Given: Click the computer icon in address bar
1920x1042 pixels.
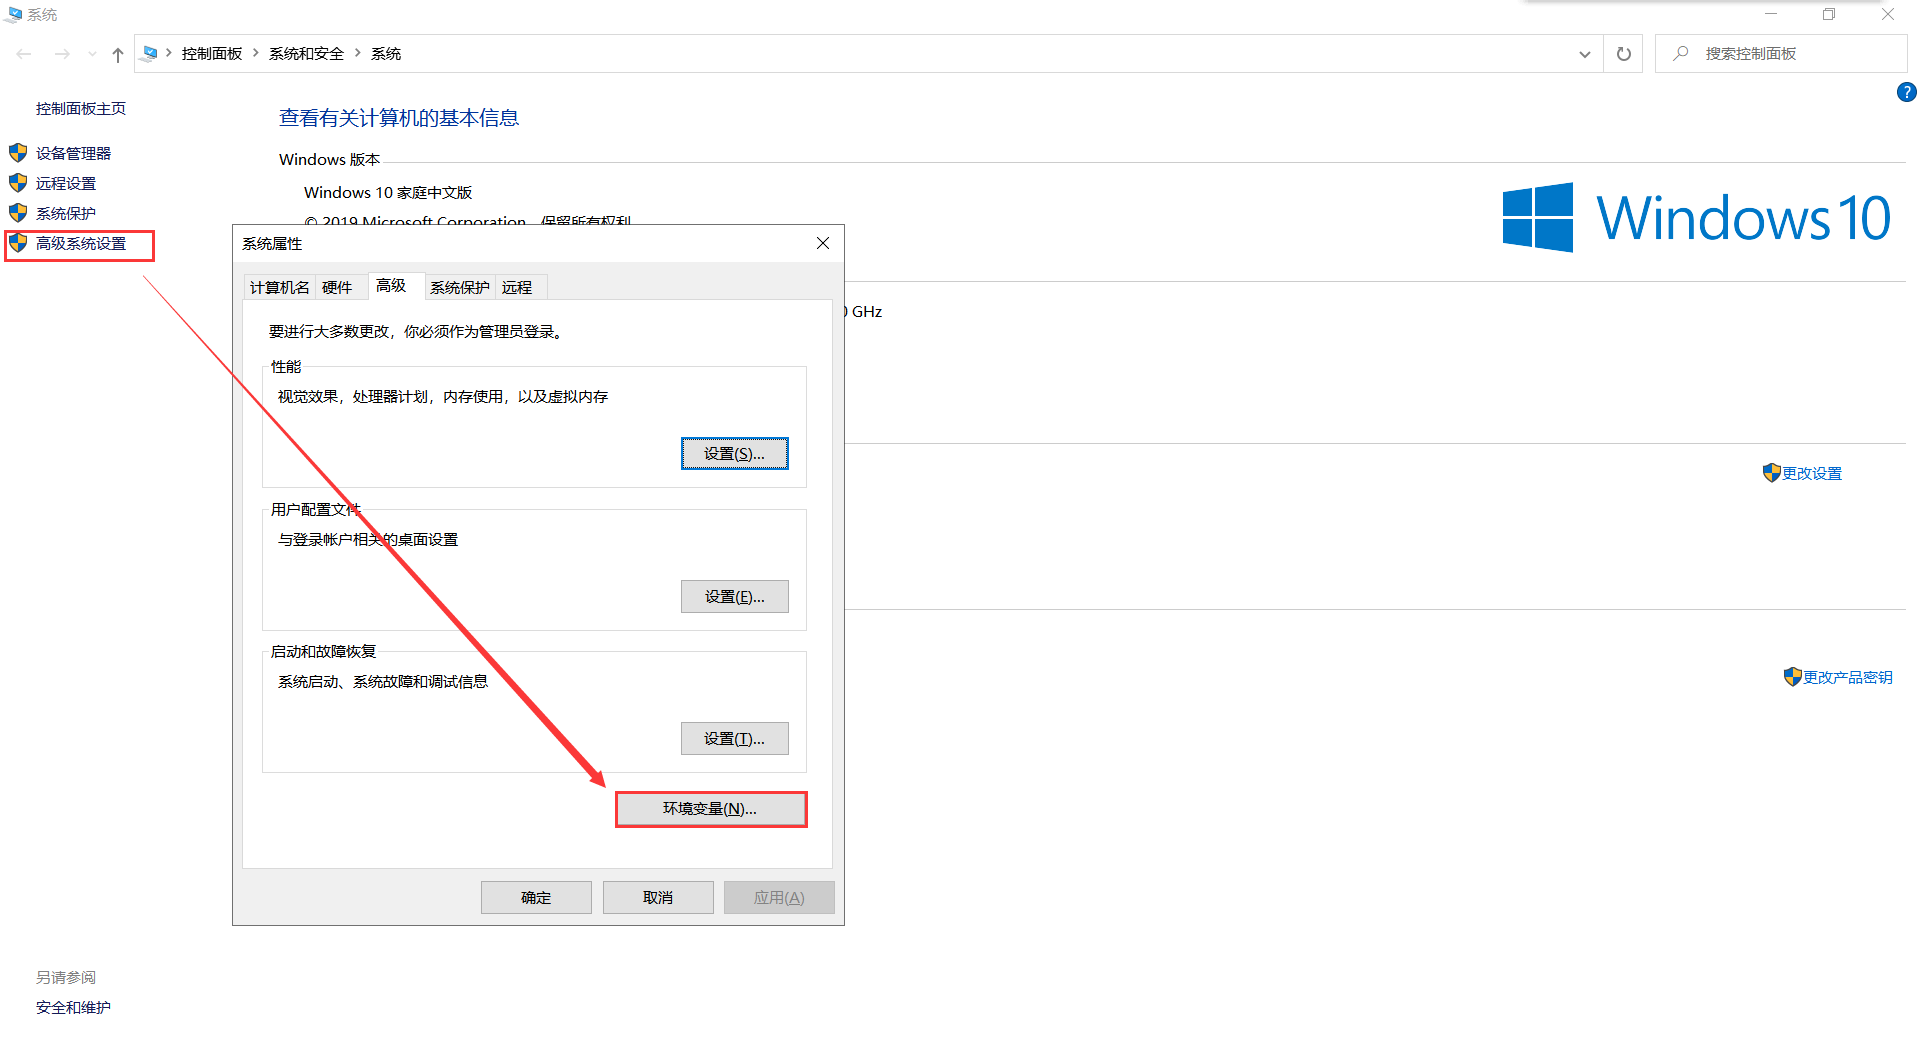Looking at the screenshot, I should pos(150,53).
